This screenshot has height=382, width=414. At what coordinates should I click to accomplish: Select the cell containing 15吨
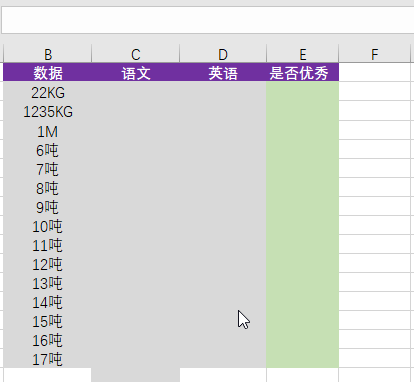(47, 320)
